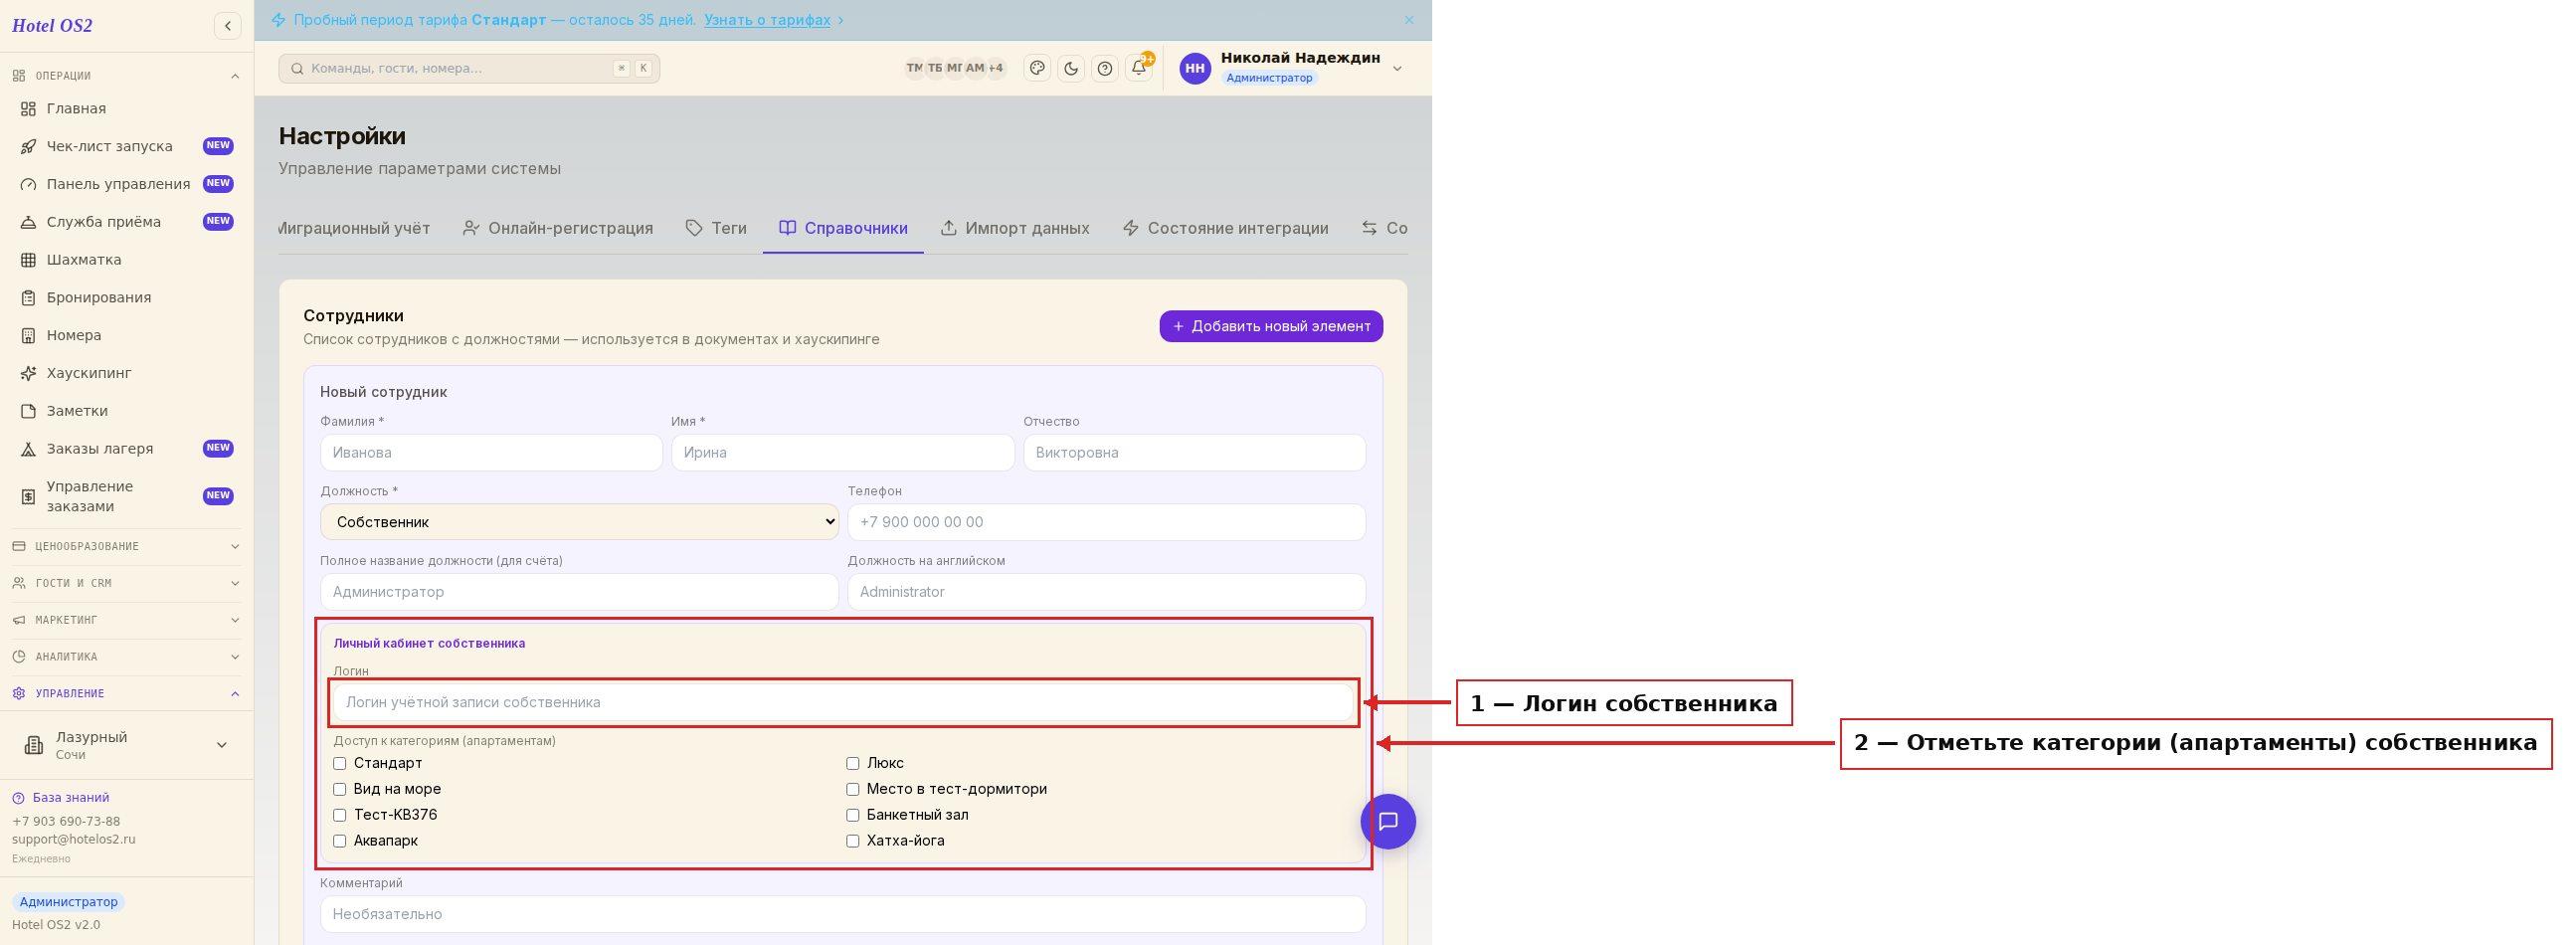Image resolution: width=2576 pixels, height=945 pixels.
Task: Focus the Полное название должности field
Action: point(579,592)
